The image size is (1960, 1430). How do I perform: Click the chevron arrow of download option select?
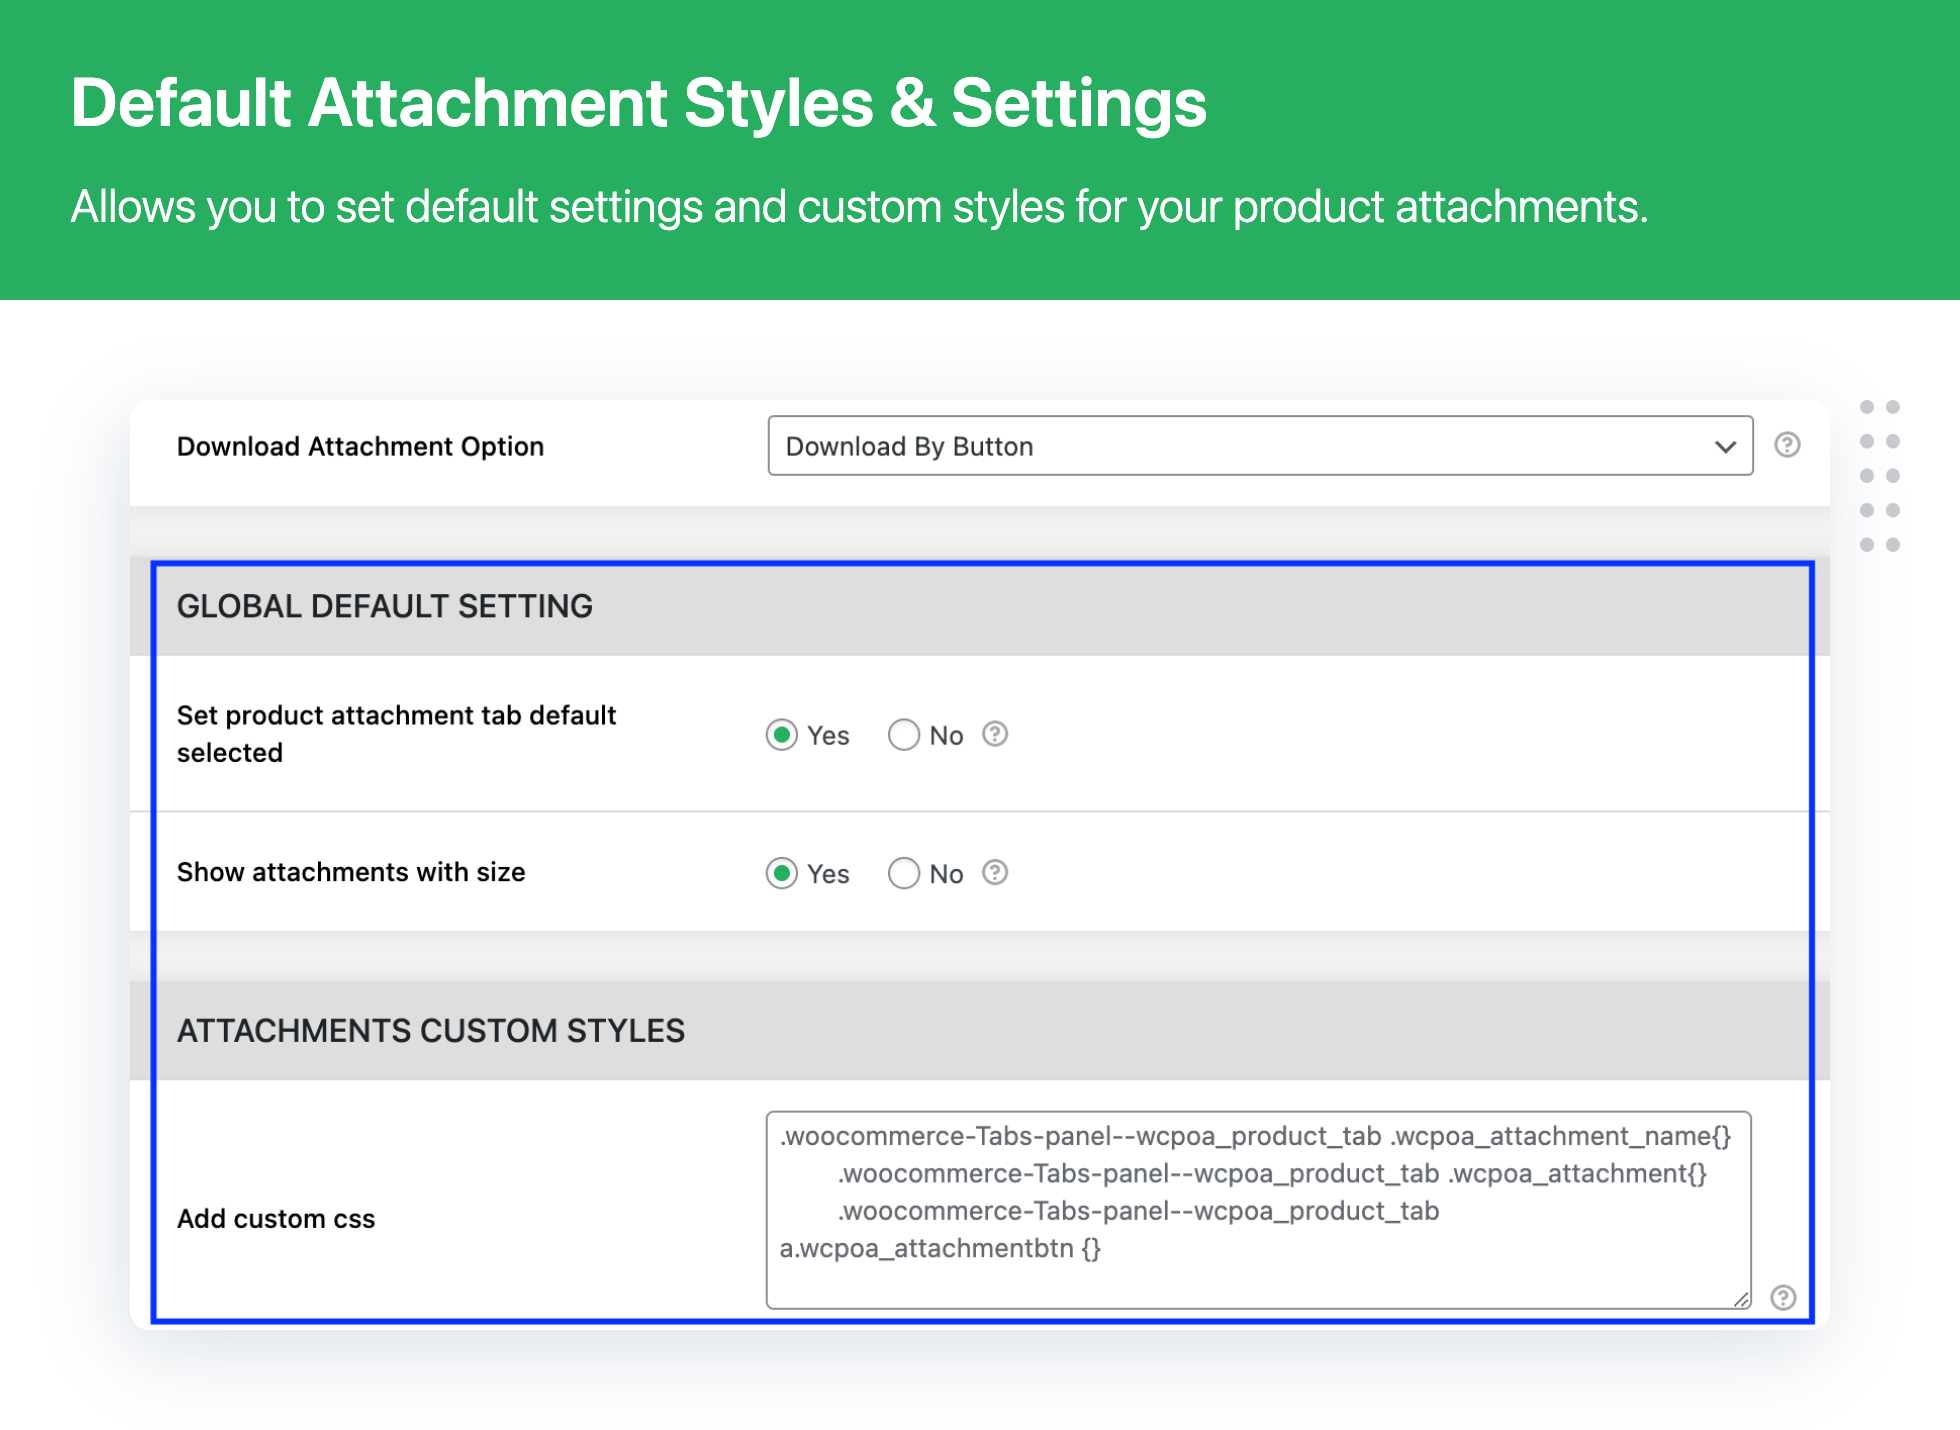coord(1725,446)
